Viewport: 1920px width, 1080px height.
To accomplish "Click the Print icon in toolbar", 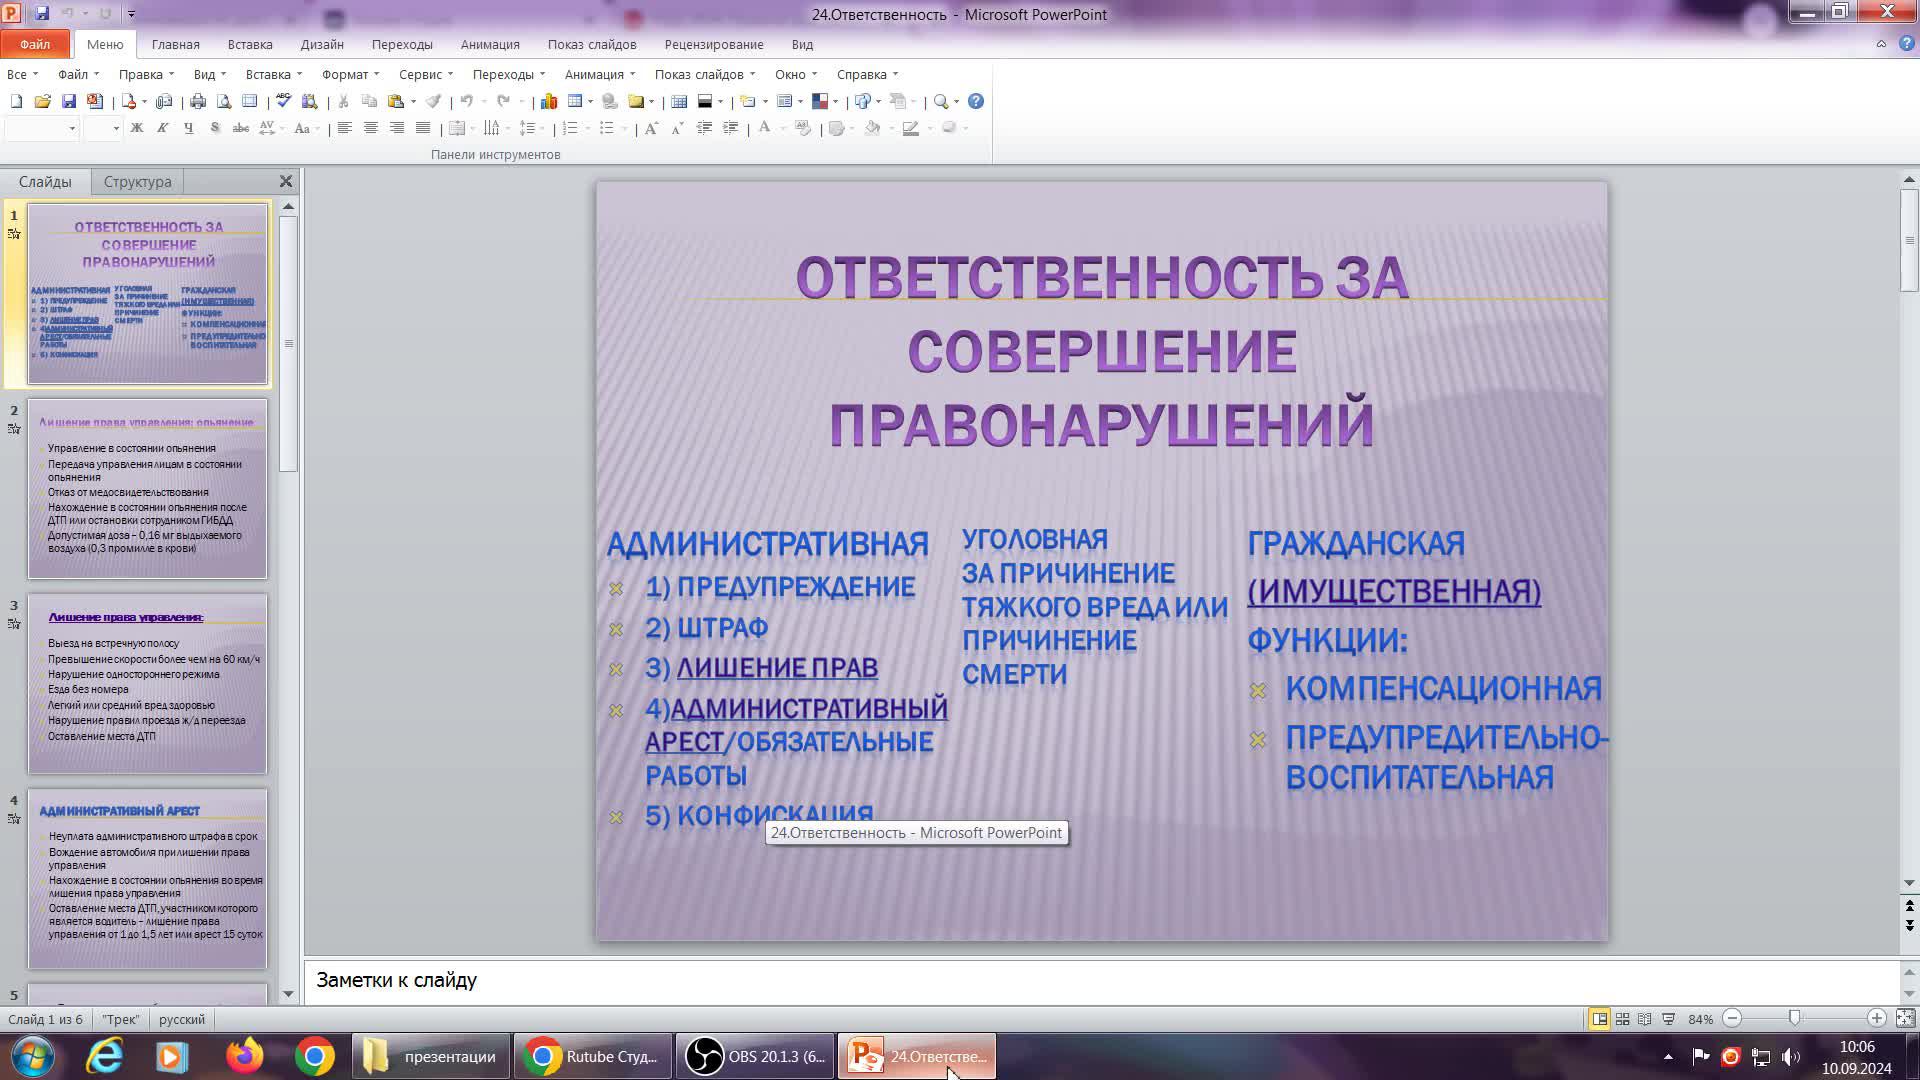I will tap(198, 101).
